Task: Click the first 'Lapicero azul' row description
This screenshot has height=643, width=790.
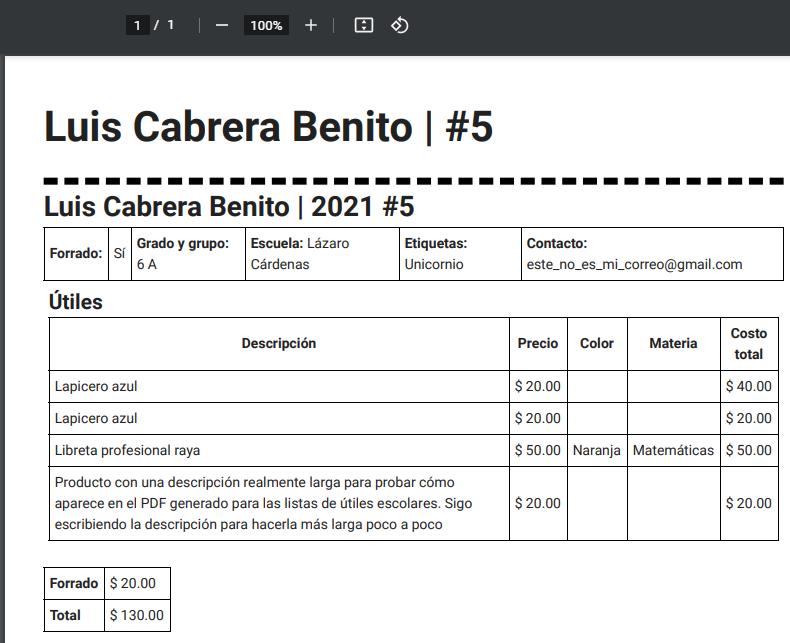Action: [96, 387]
